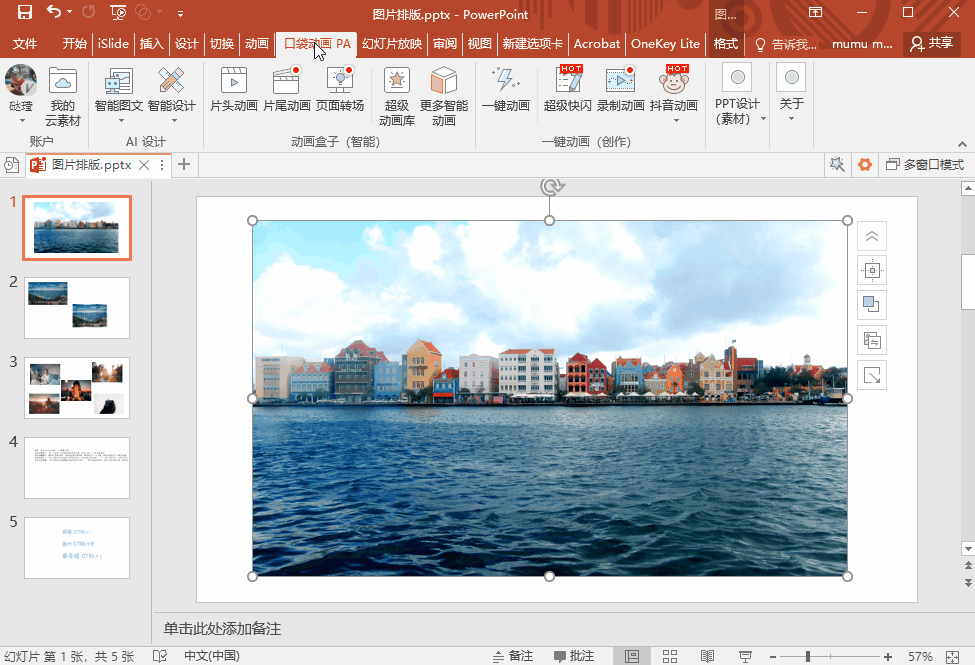Click the orange settings gear icon
The height and width of the screenshot is (665, 975).
point(864,164)
